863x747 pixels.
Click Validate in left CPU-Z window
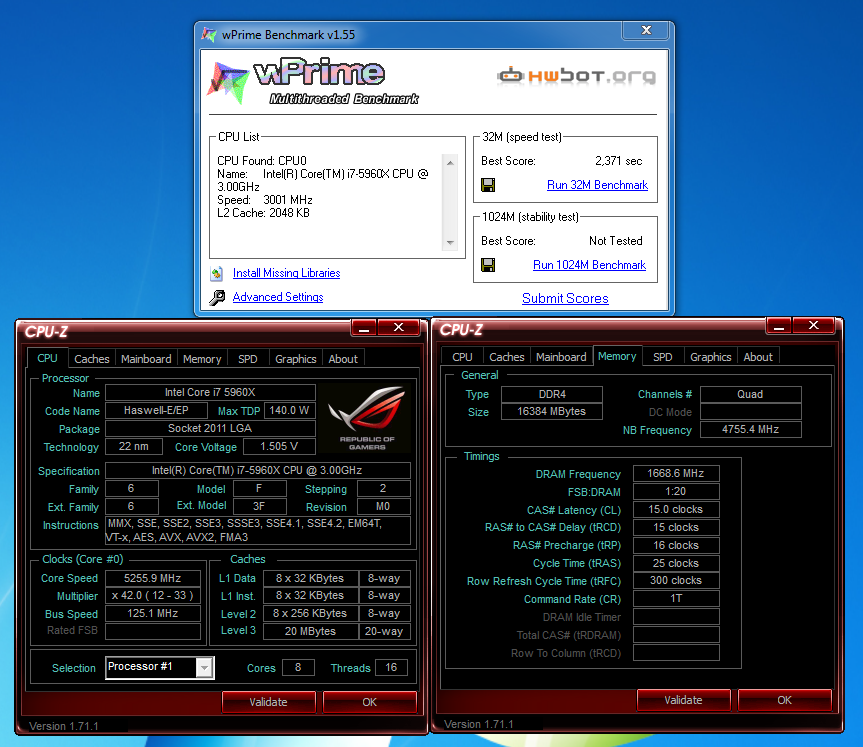[x=269, y=702]
